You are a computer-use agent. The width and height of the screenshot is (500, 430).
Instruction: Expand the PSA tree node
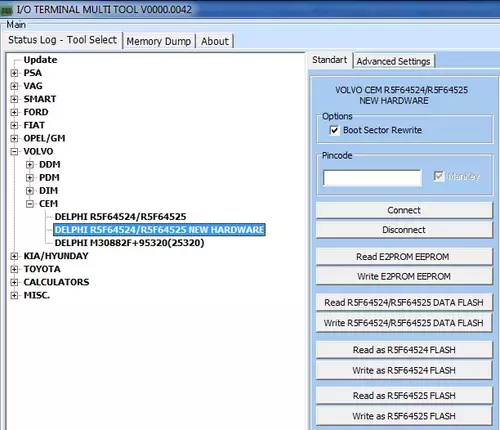(14, 73)
